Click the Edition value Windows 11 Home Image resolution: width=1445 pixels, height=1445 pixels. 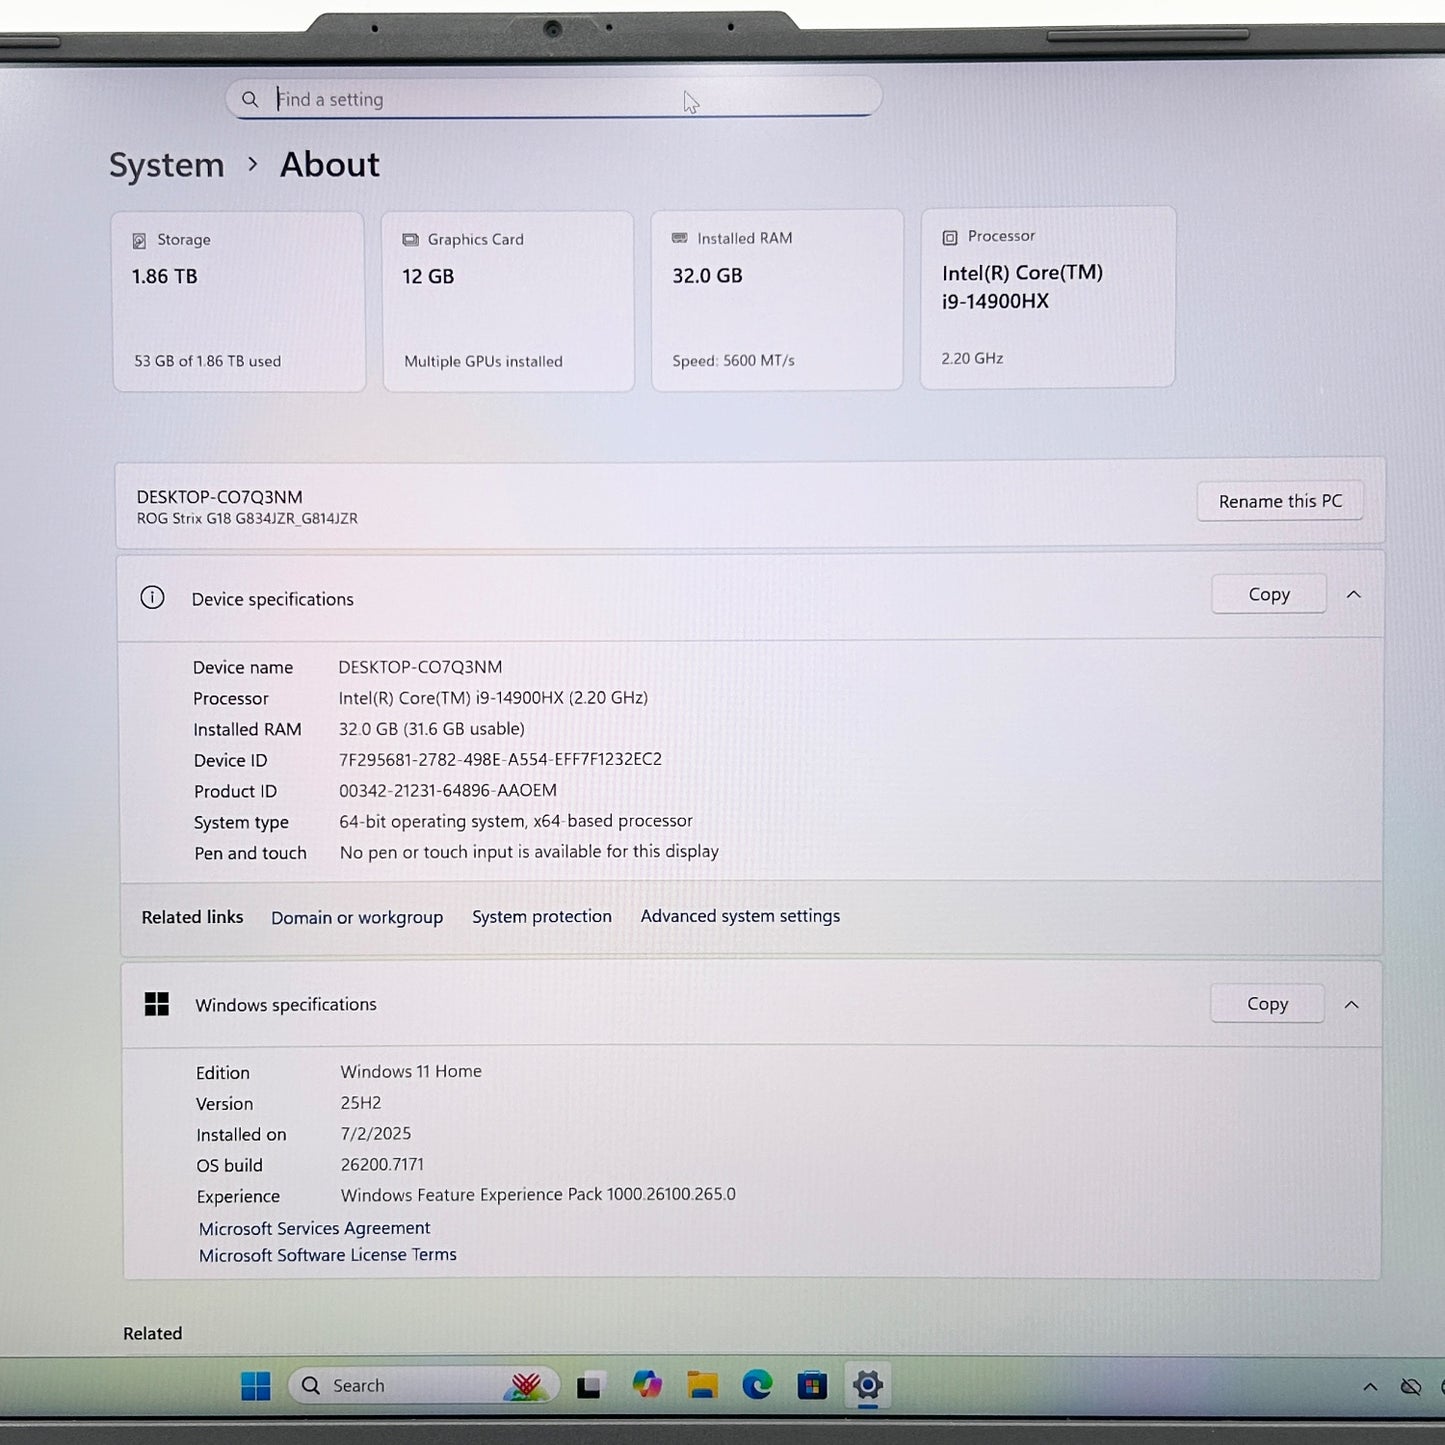(411, 1072)
